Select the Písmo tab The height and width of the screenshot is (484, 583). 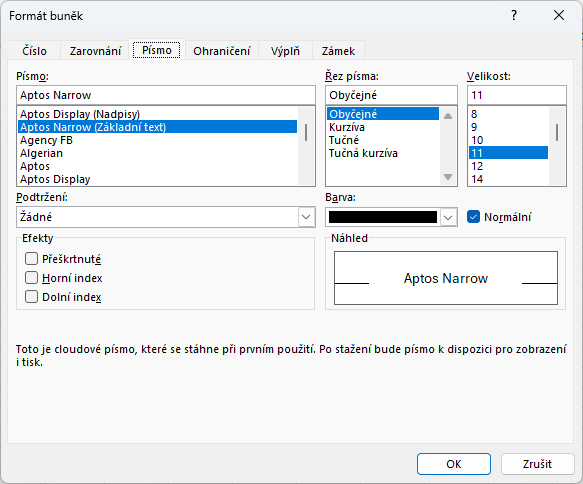pyautogui.click(x=157, y=50)
